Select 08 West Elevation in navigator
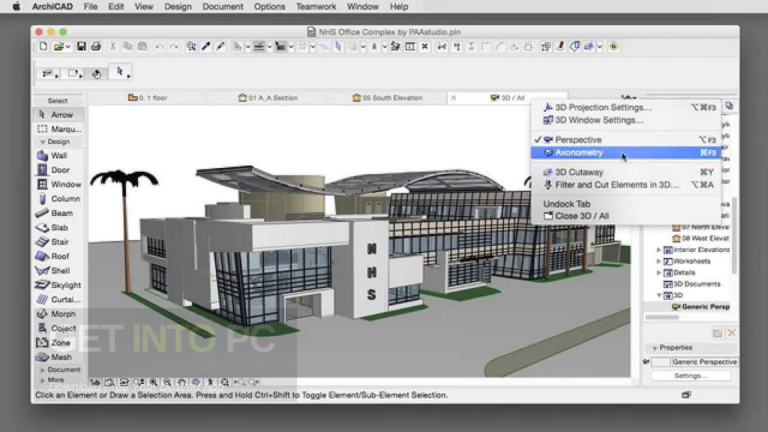The height and width of the screenshot is (432, 768). point(700,239)
